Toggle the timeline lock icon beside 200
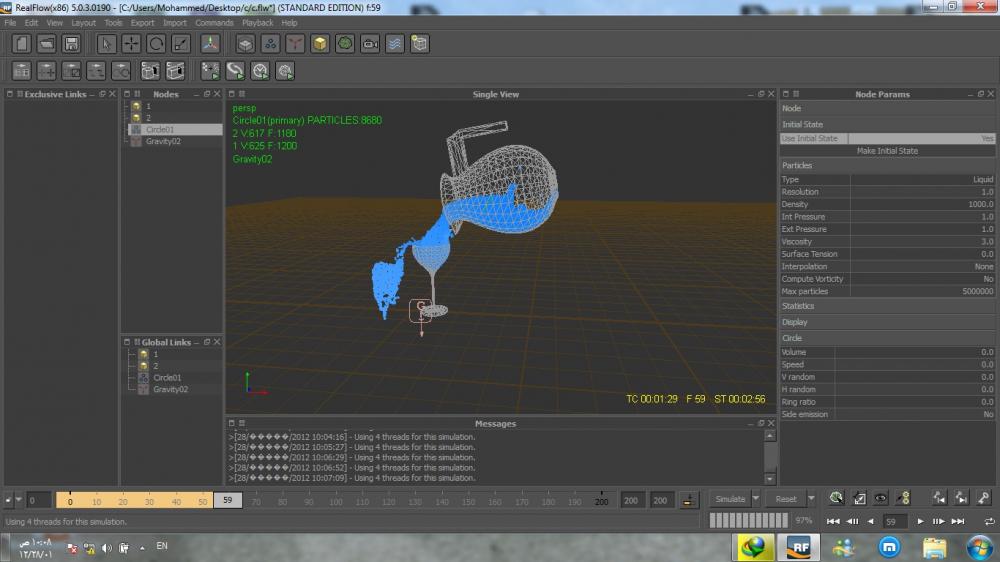Viewport: 1000px width, 562px height. [688, 500]
